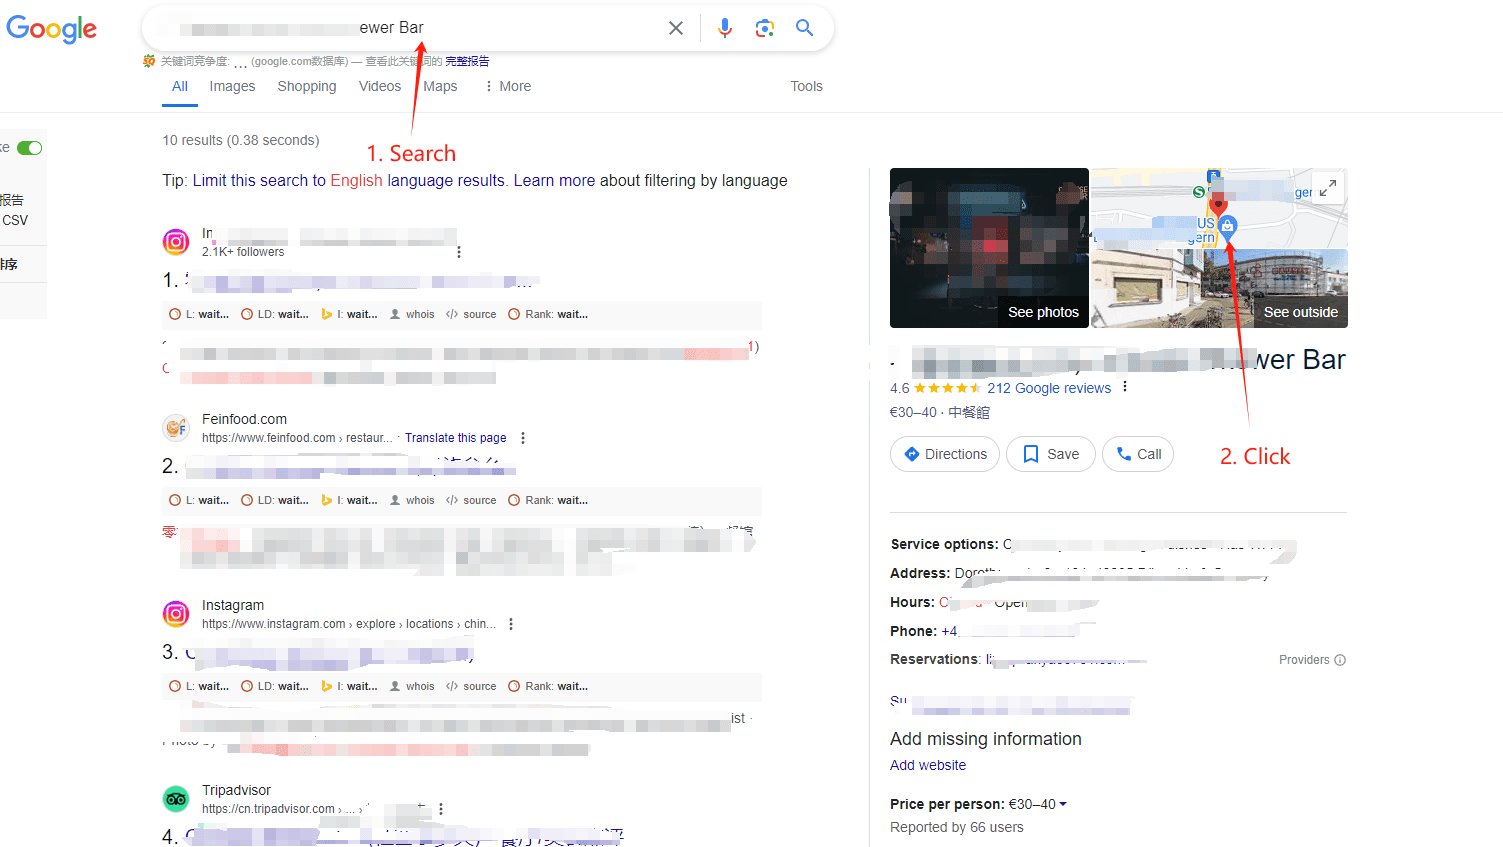Click the magnifier search button
The width and height of the screenshot is (1503, 847).
(804, 28)
